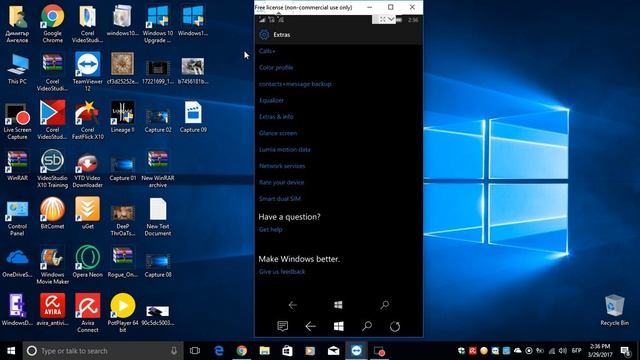The width and height of the screenshot is (640, 360).
Task: Open Calls+ in Extras settings
Action: point(267,51)
